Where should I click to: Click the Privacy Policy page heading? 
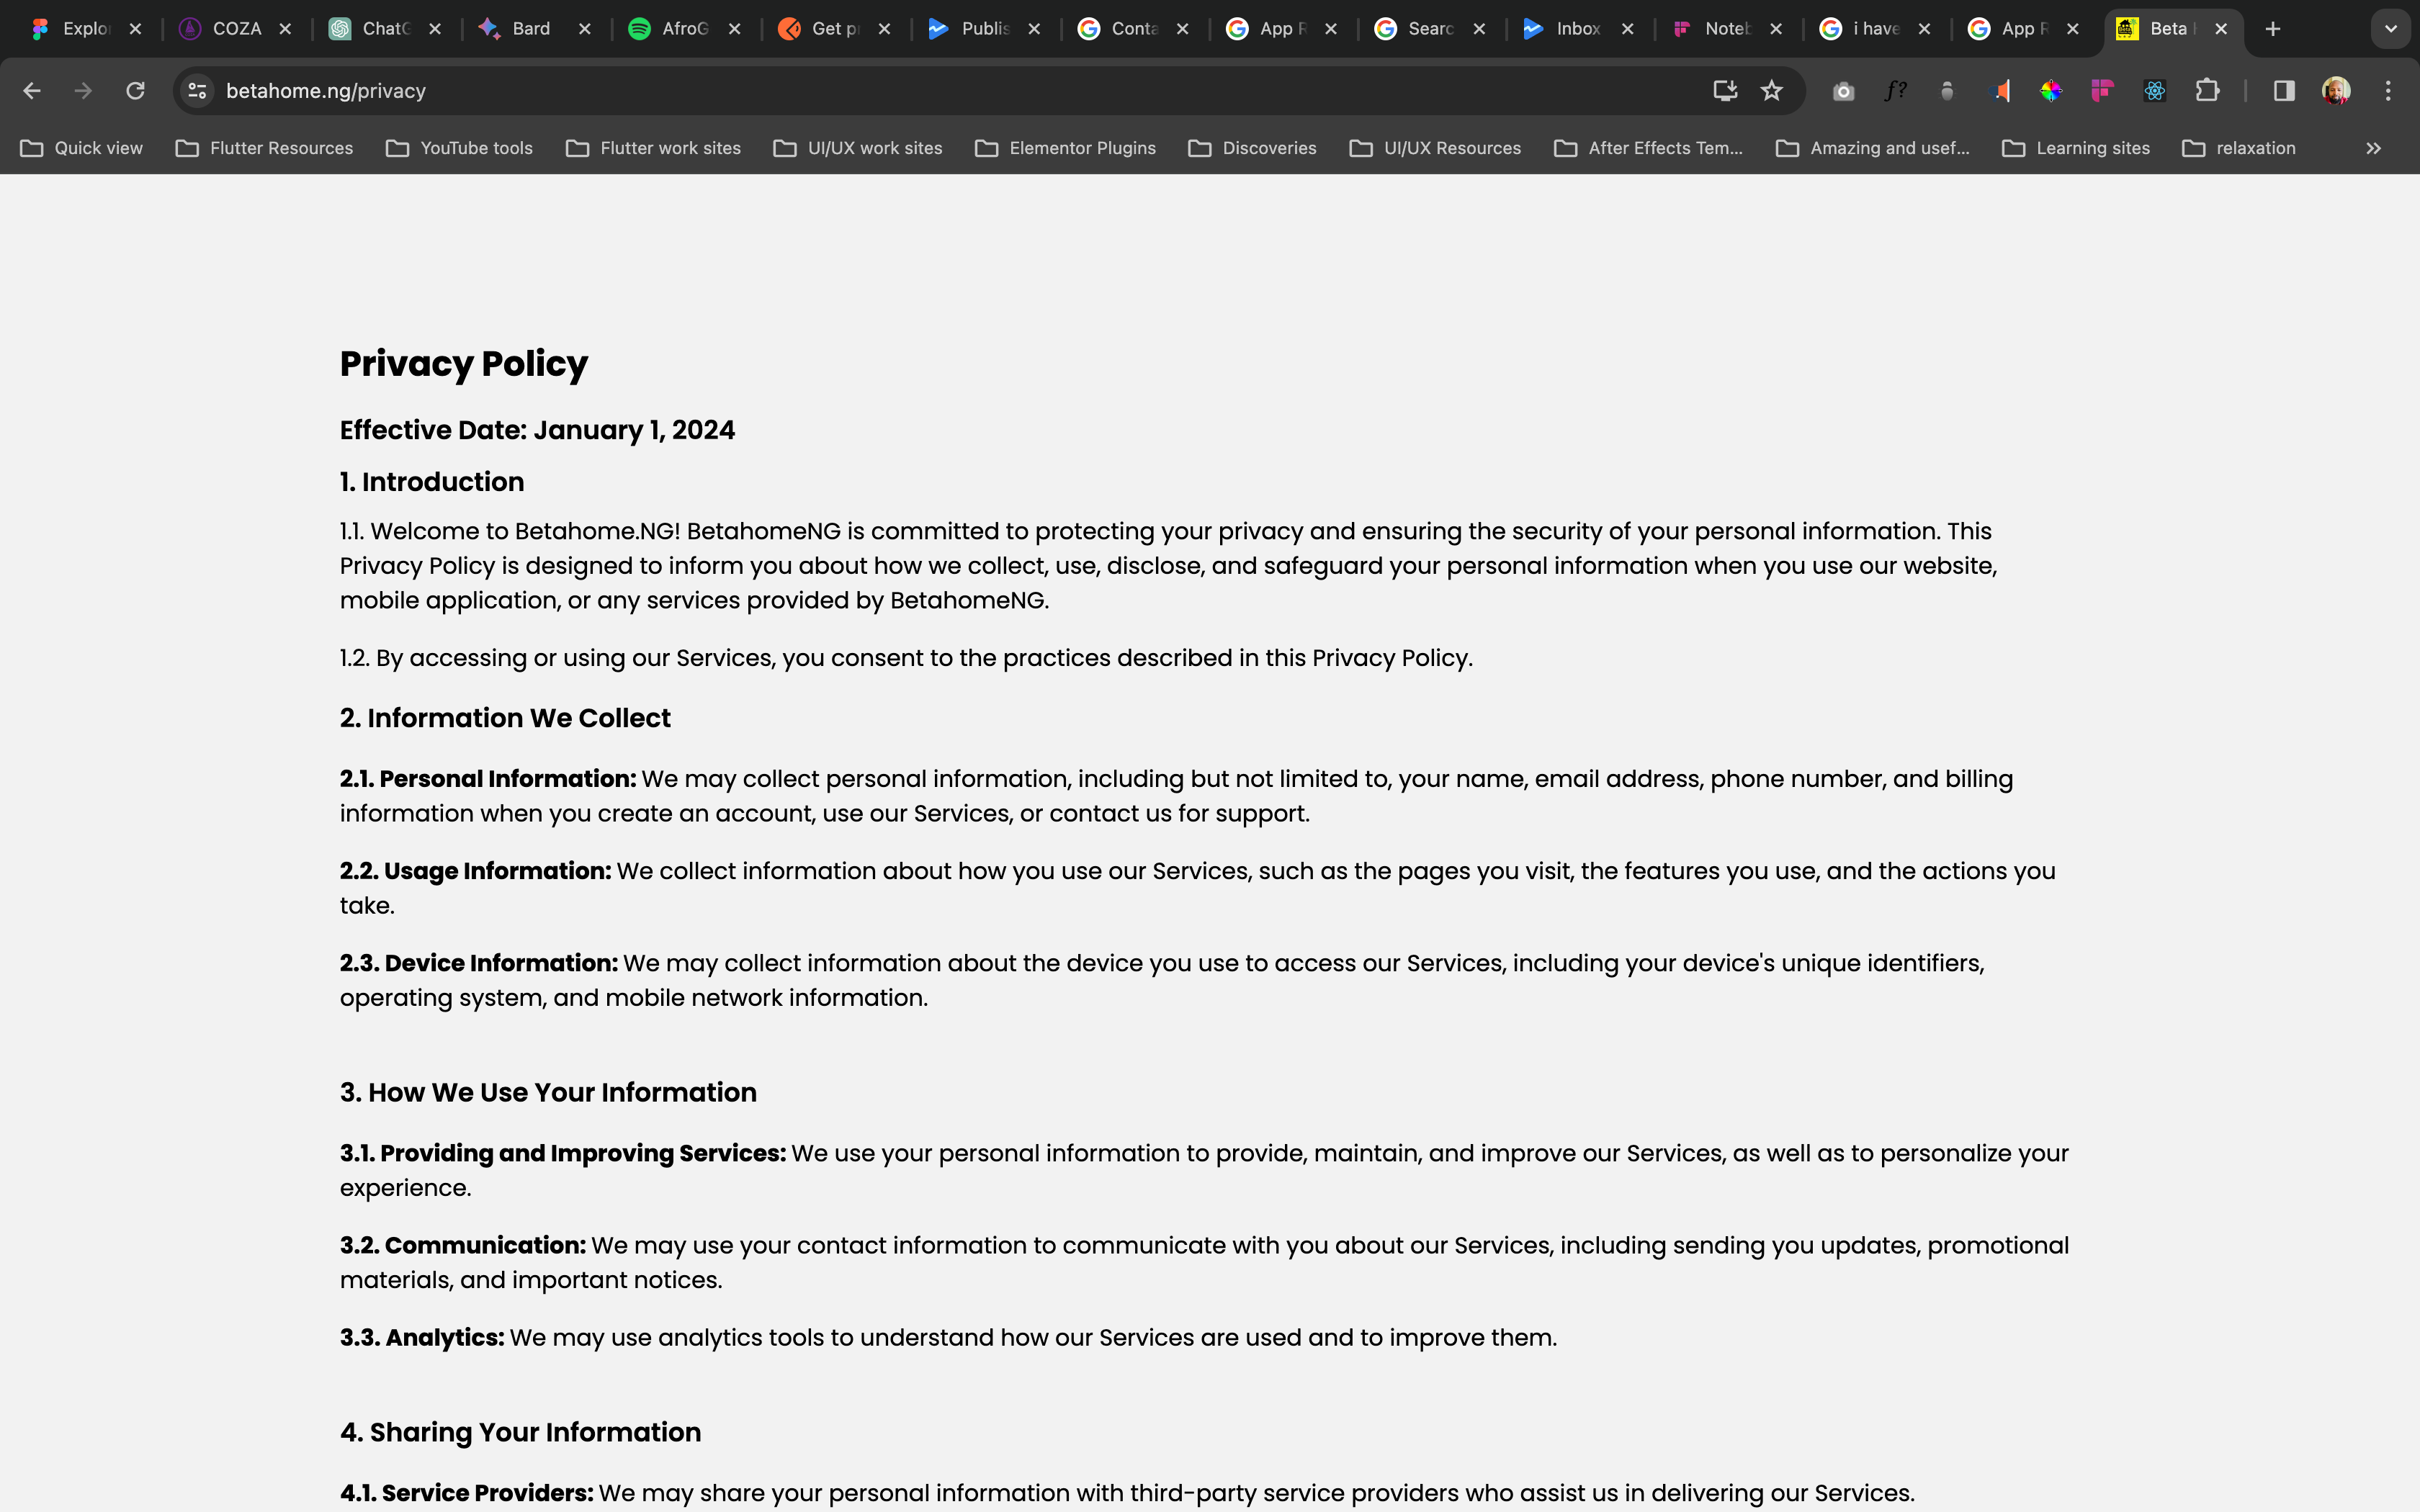[464, 364]
